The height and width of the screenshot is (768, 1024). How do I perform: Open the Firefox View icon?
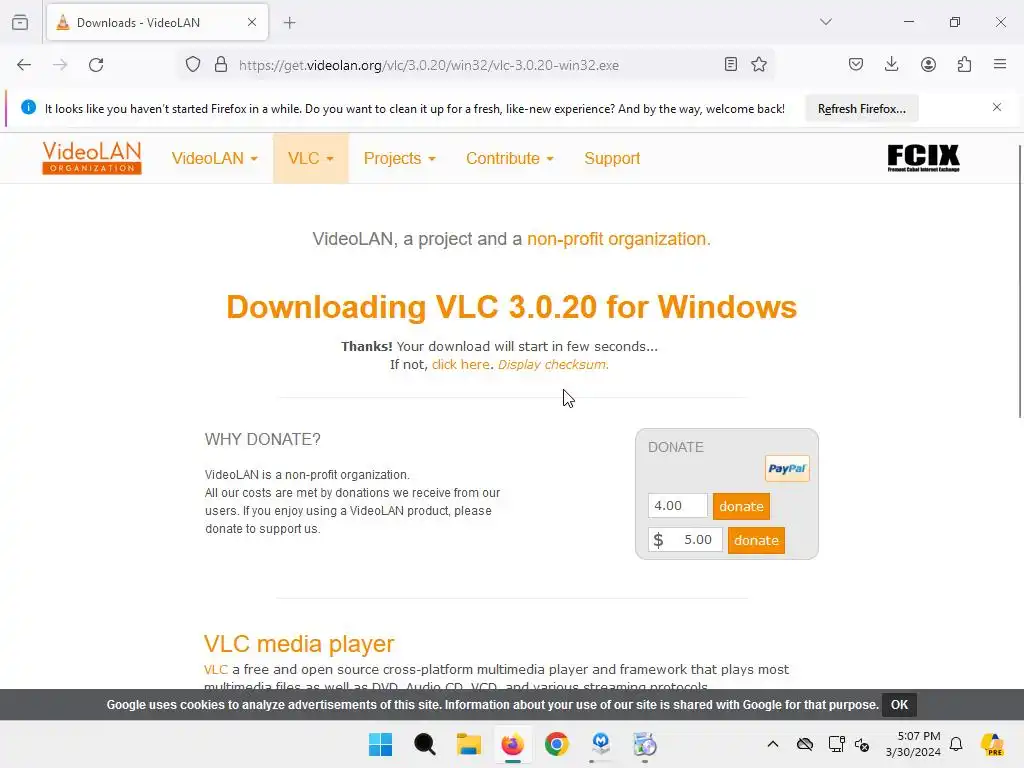coord(20,22)
